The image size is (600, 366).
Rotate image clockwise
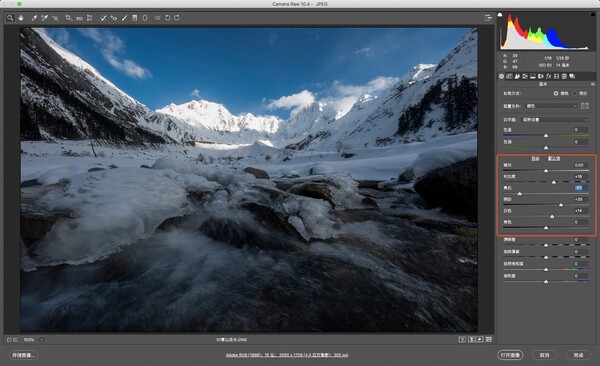pyautogui.click(x=177, y=18)
